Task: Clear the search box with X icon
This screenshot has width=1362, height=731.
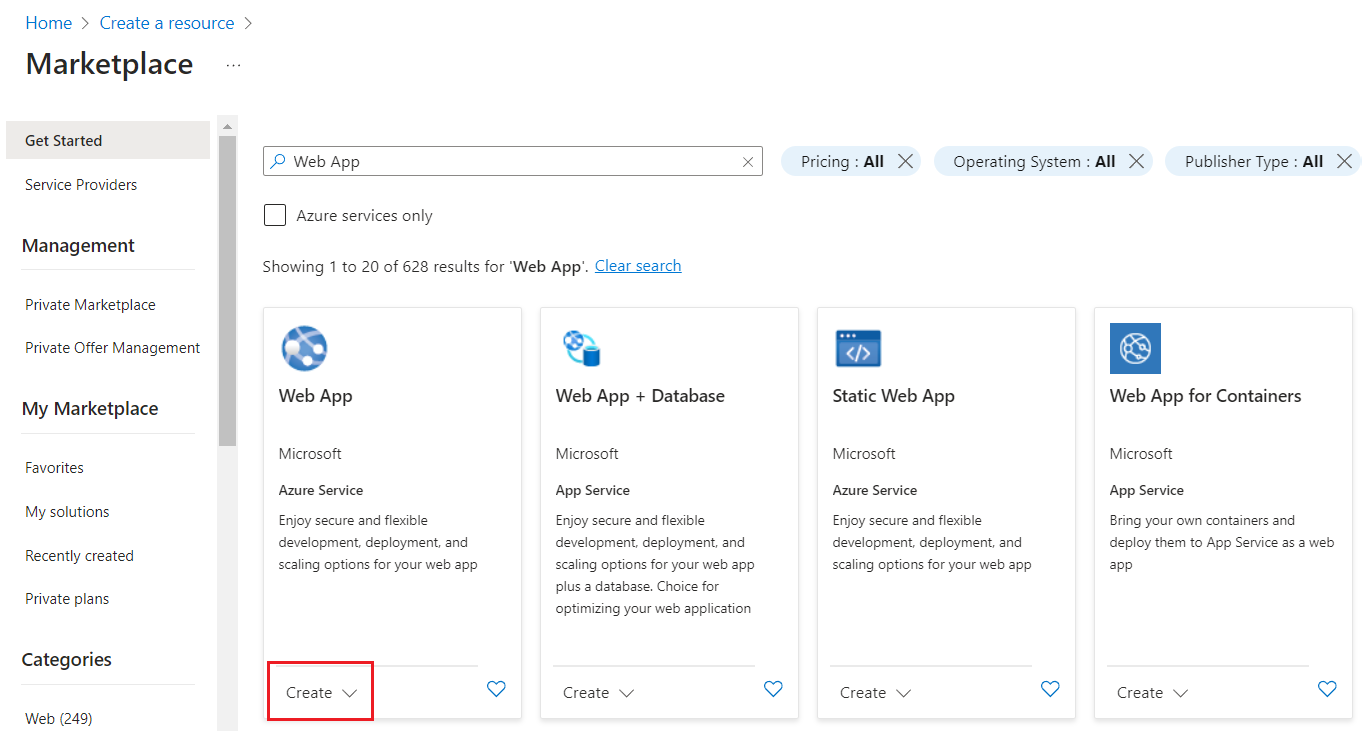Action: pos(748,162)
